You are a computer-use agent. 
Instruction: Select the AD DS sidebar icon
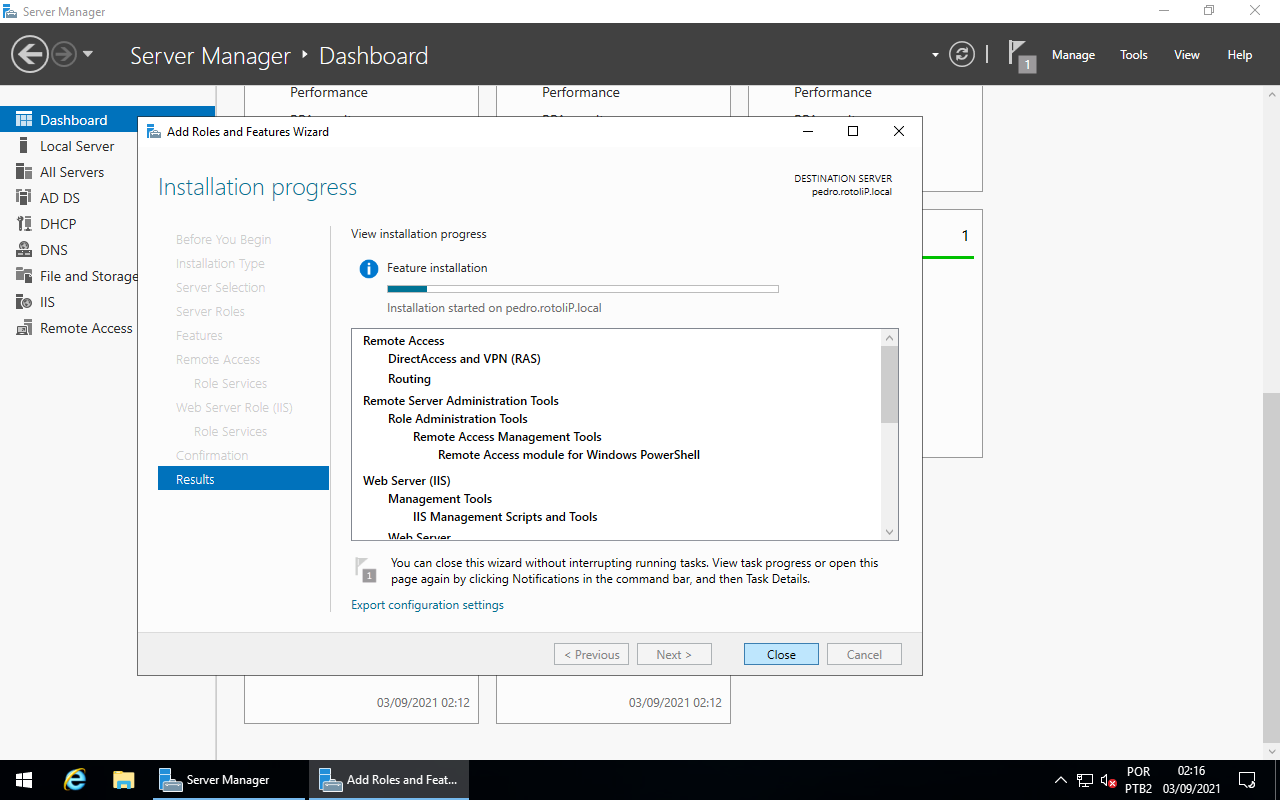click(24, 198)
